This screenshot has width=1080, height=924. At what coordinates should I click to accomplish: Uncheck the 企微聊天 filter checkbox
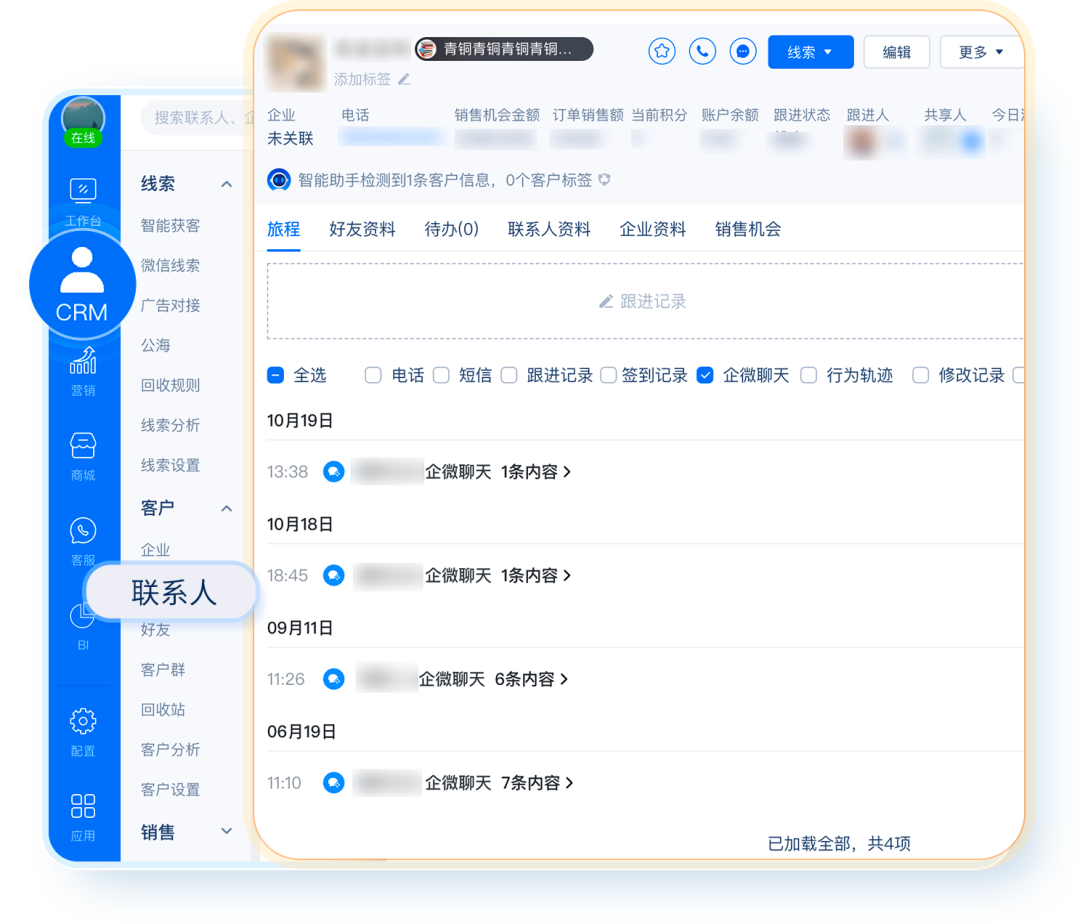[705, 375]
